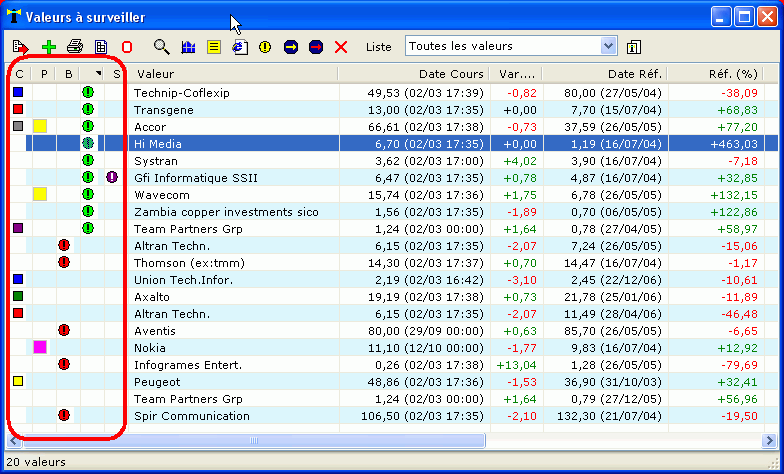Click the P column header
Image resolution: width=784 pixels, height=474 pixels.
point(44,74)
